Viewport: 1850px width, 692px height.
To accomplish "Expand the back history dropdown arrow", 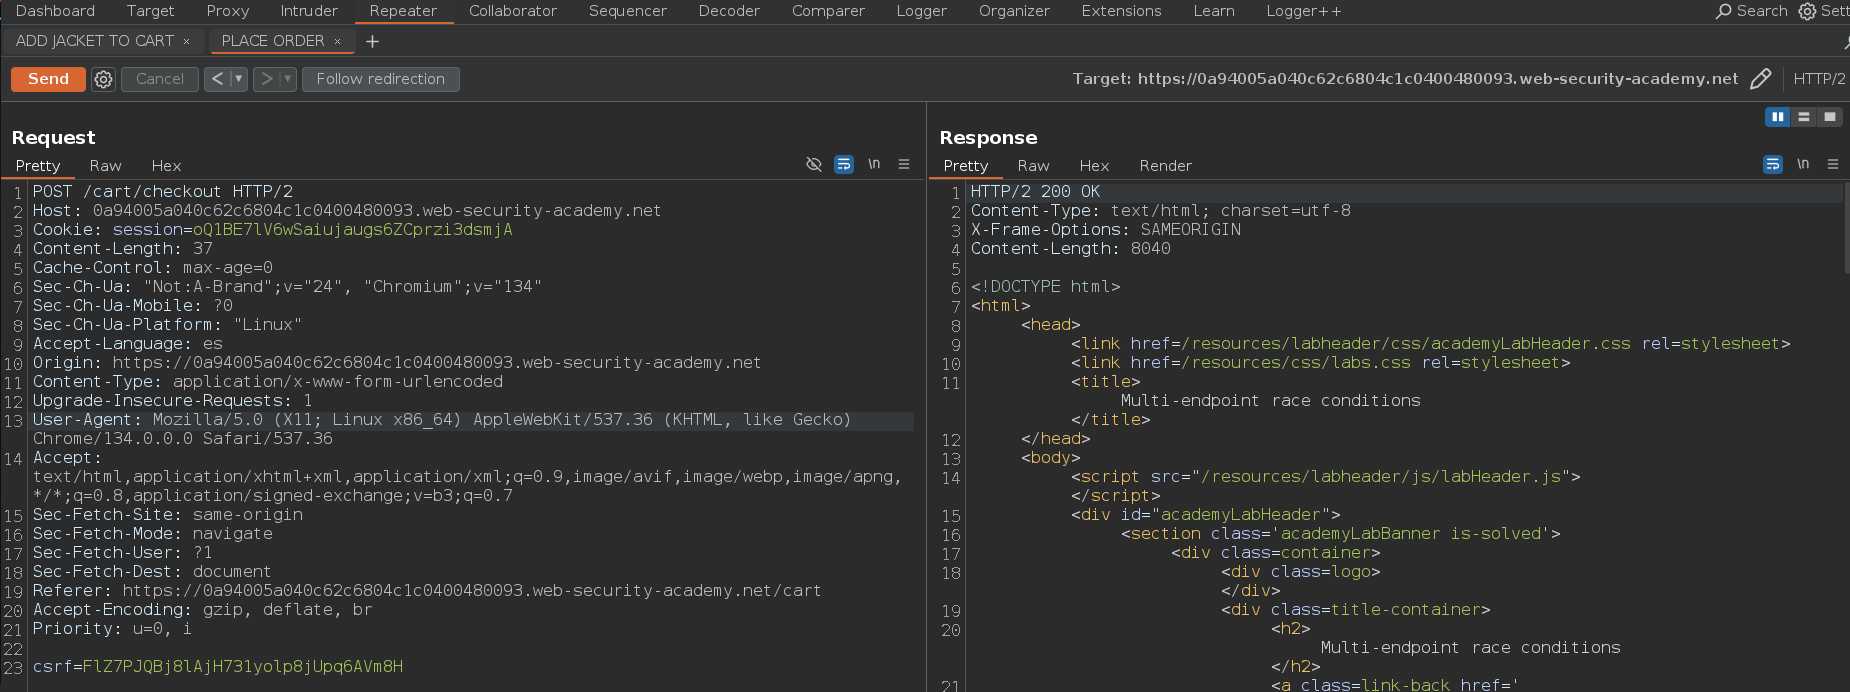I will [x=238, y=79].
